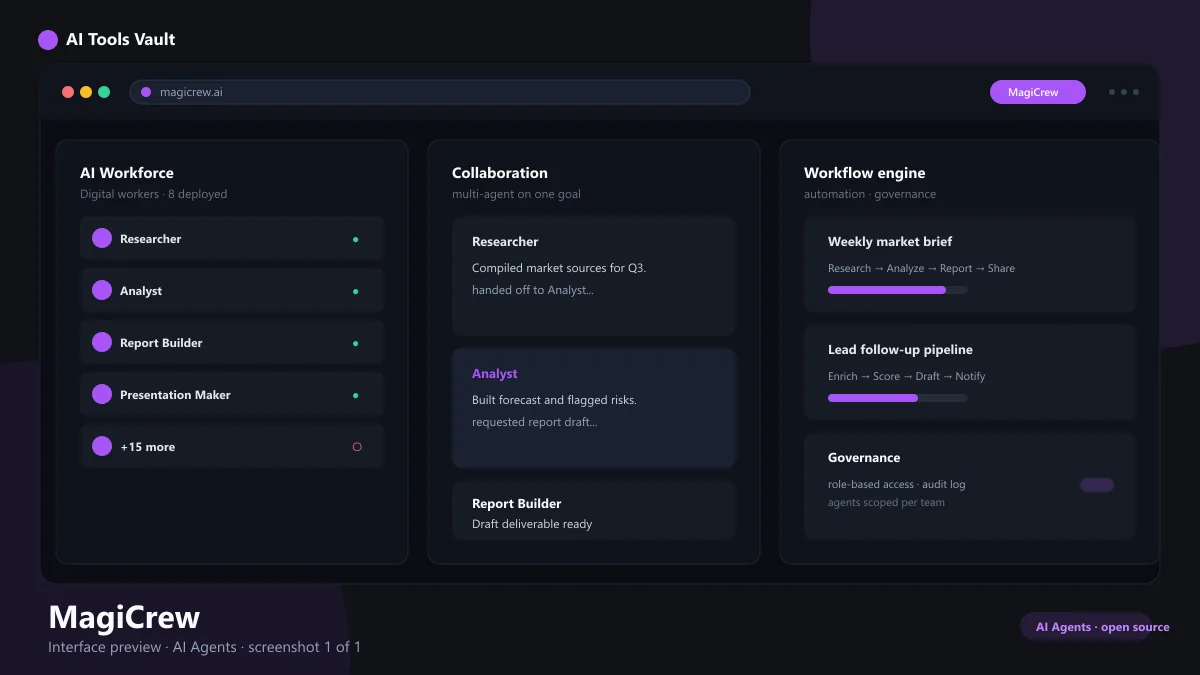
Task: Click 'automation · governance' subtitle
Action: click(870, 194)
